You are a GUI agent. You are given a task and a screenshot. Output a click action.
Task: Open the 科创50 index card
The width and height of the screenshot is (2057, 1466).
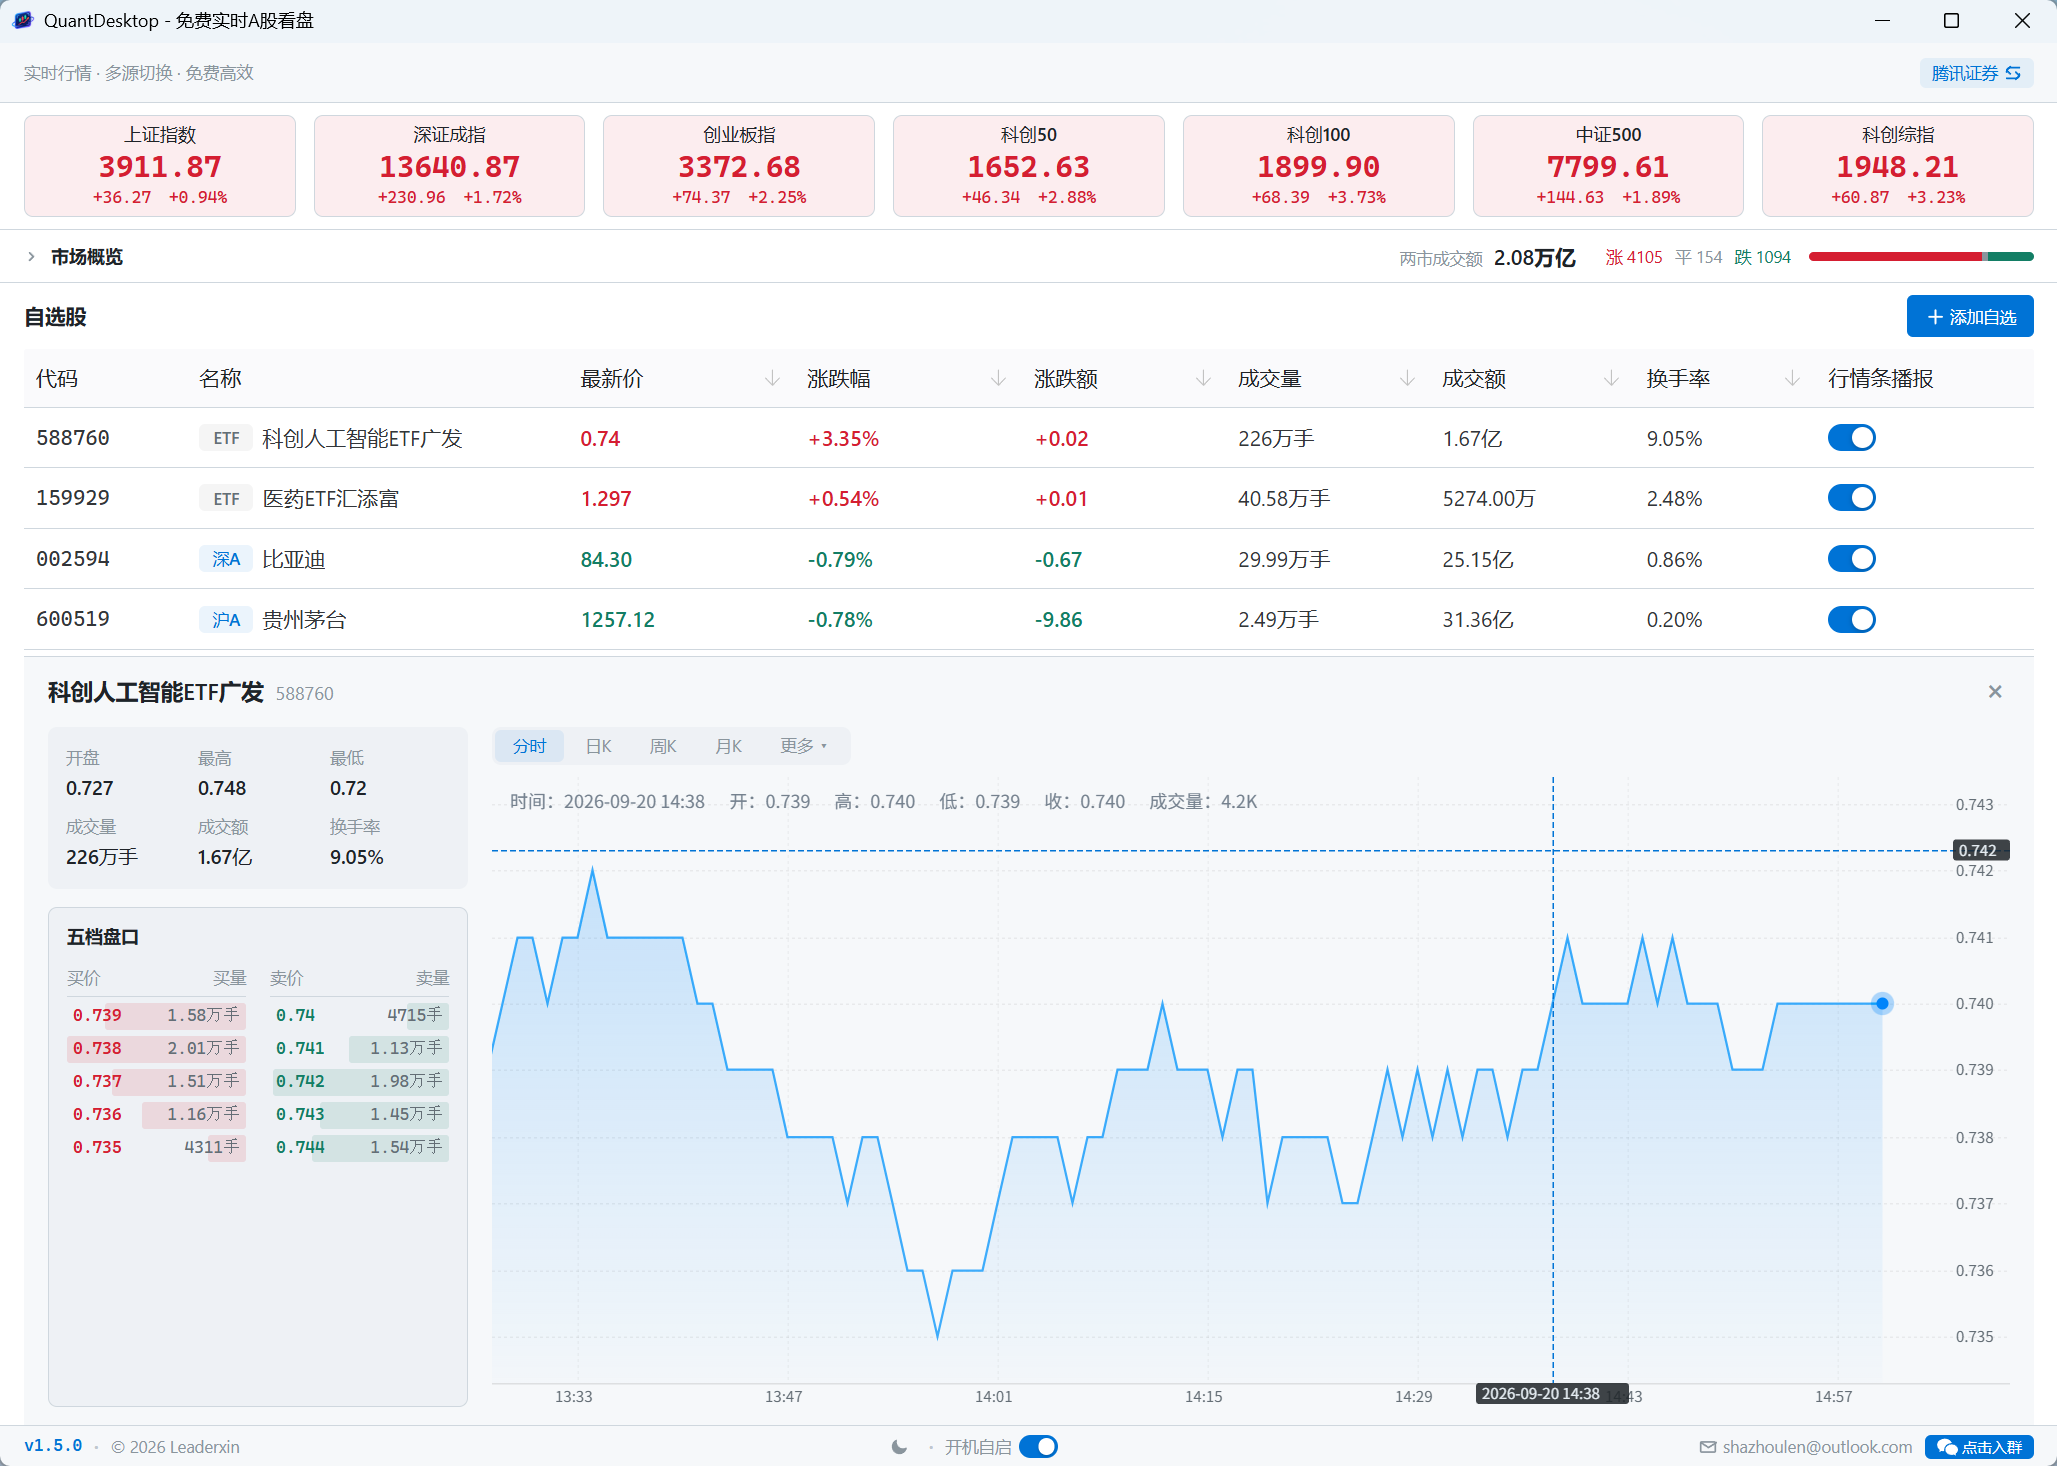(1029, 166)
